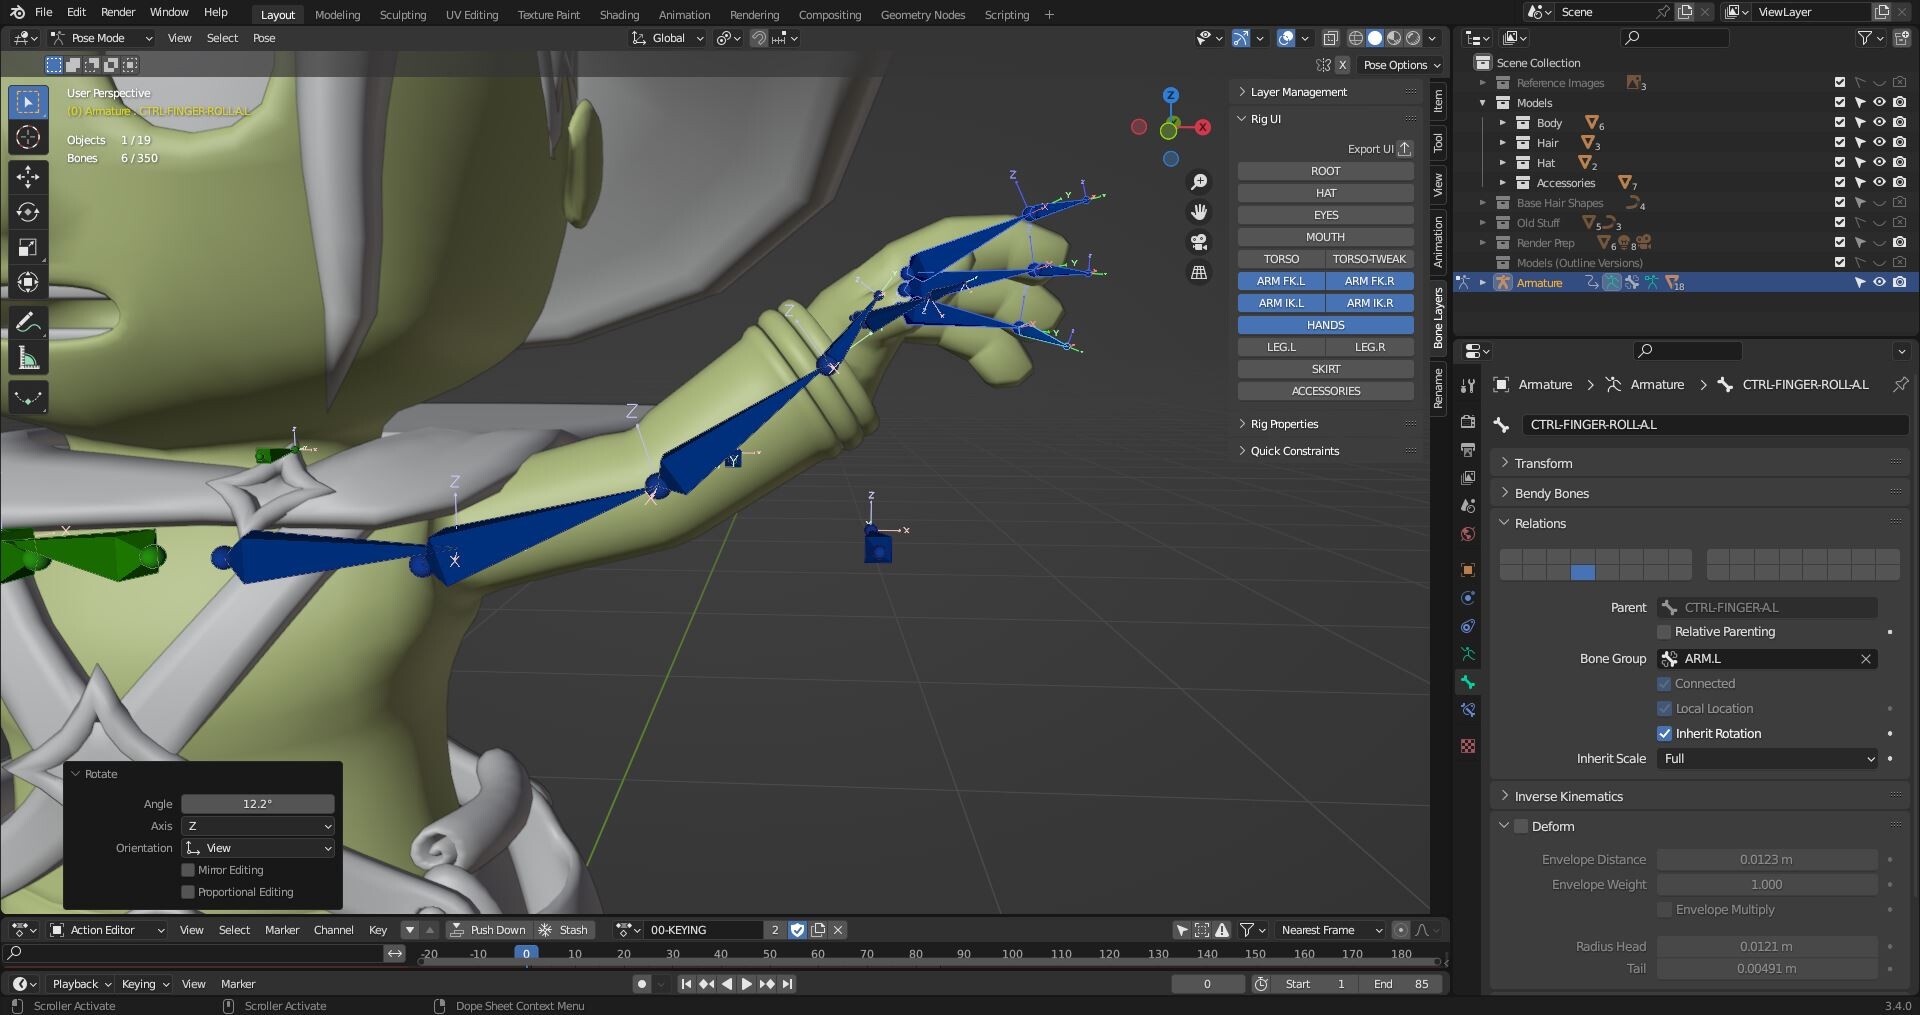Expand the Transform panel in bone properties
The height and width of the screenshot is (1015, 1920).
pos(1543,462)
